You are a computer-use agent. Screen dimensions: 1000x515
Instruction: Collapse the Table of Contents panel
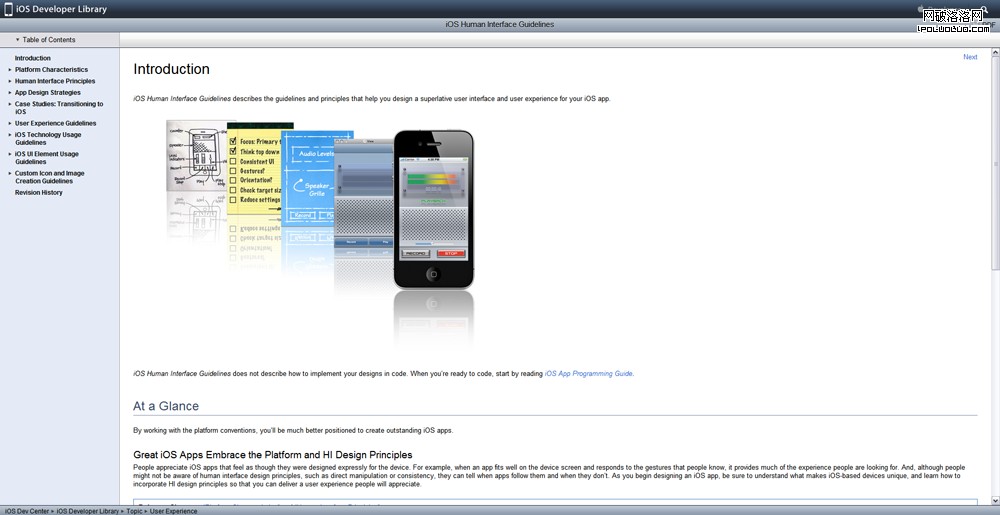click(45, 40)
